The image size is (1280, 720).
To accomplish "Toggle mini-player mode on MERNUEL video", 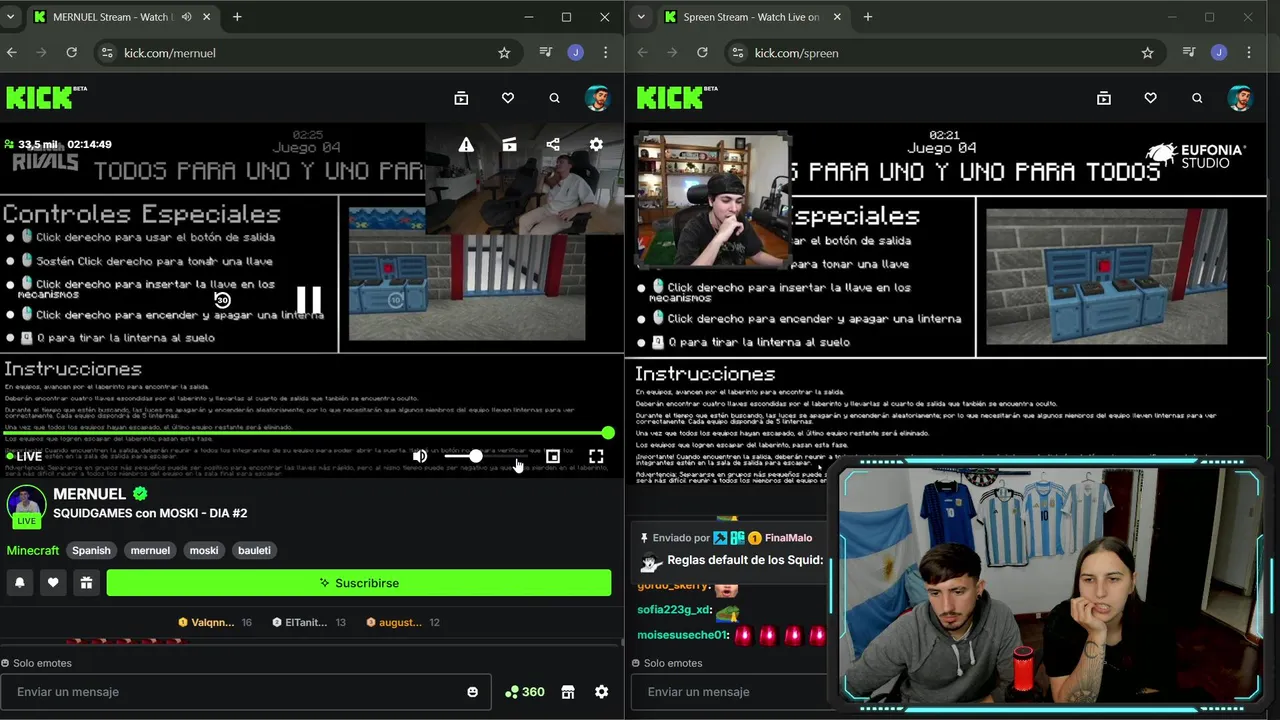I will click(552, 456).
